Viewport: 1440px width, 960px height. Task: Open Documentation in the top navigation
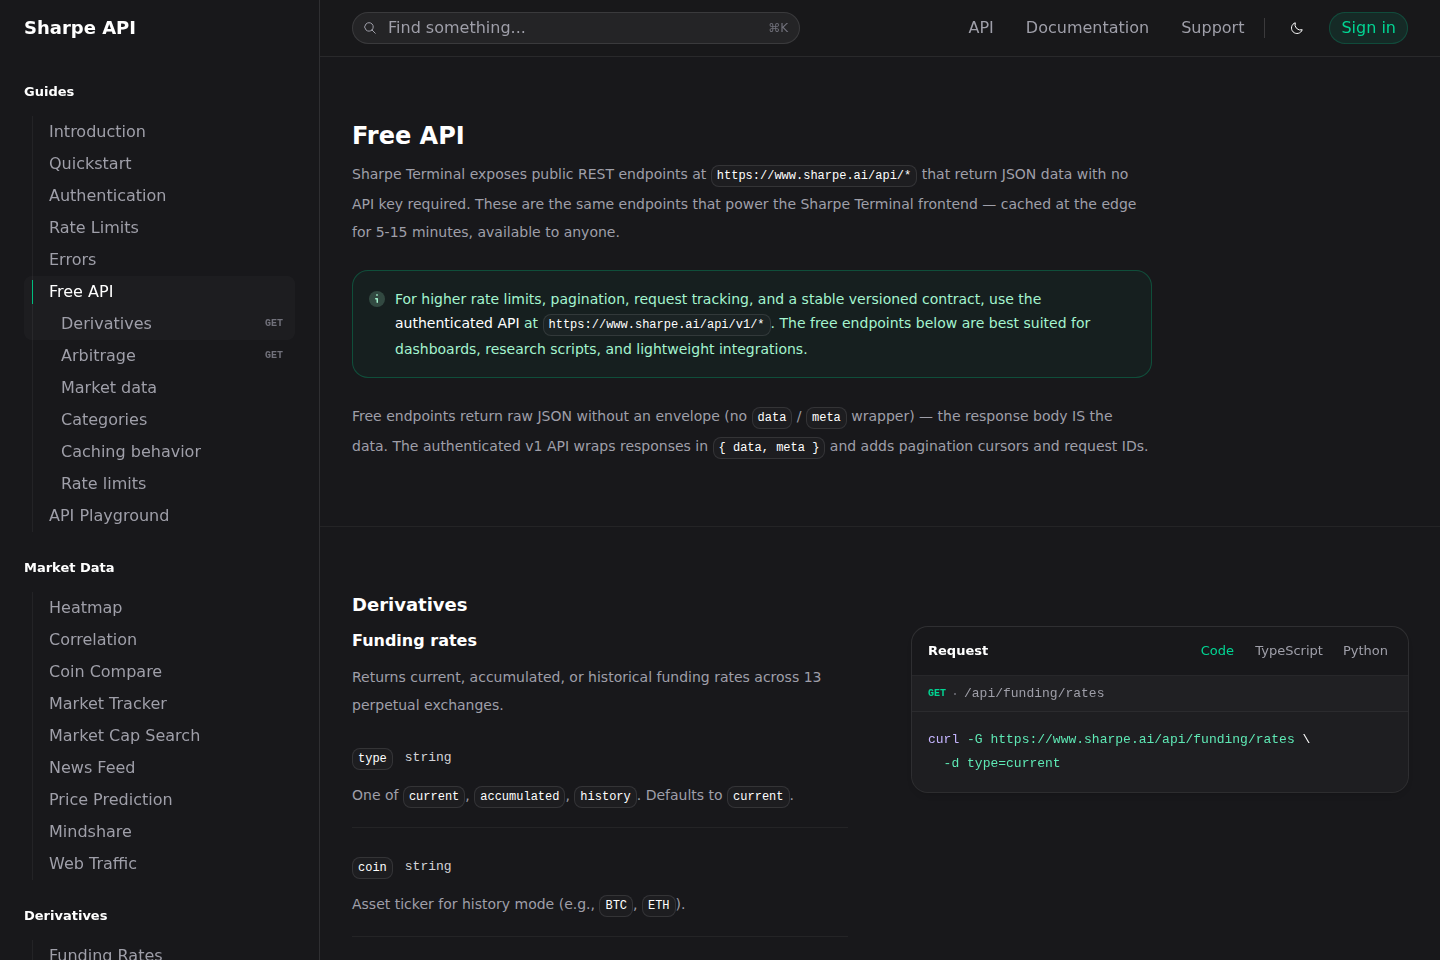tap(1087, 28)
